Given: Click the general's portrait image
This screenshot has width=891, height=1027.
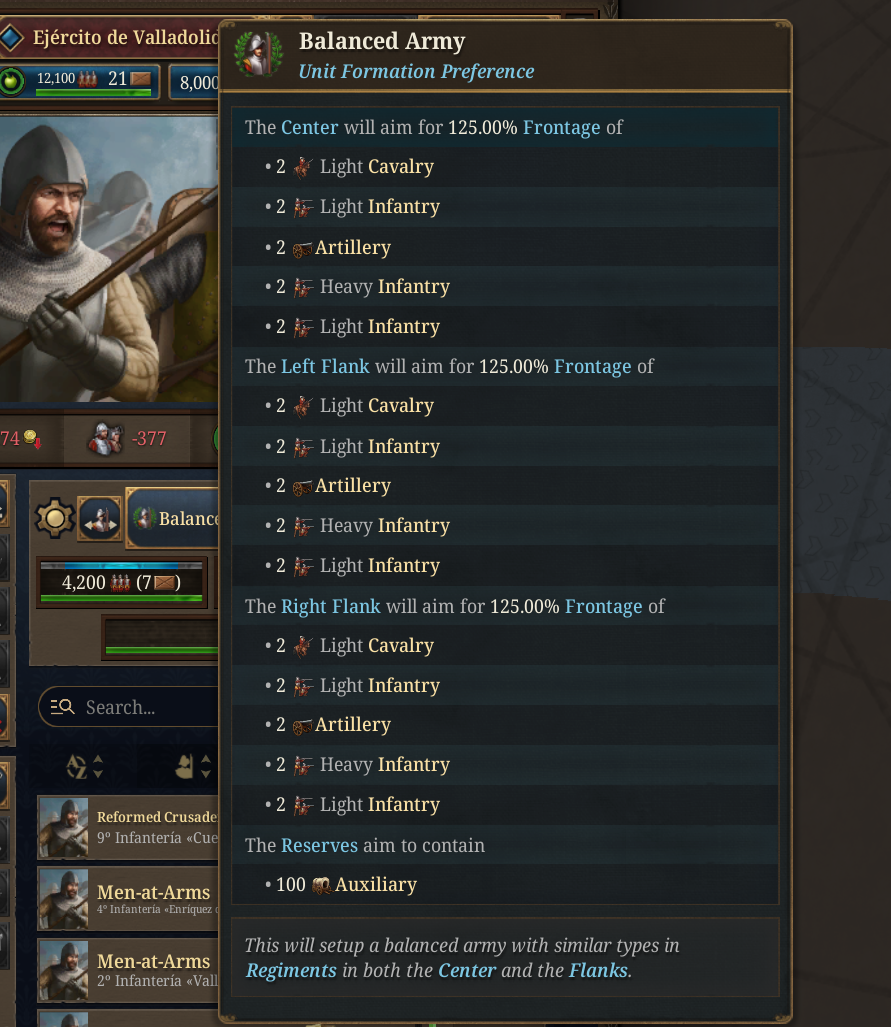Looking at the screenshot, I should [x=109, y=259].
